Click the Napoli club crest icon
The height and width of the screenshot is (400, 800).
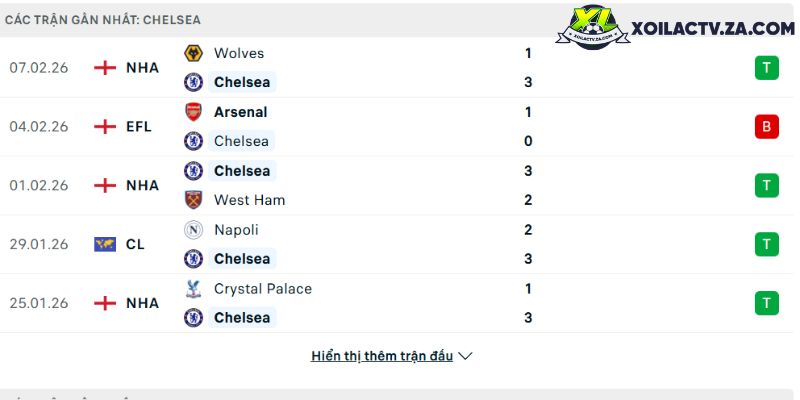pyautogui.click(x=193, y=230)
